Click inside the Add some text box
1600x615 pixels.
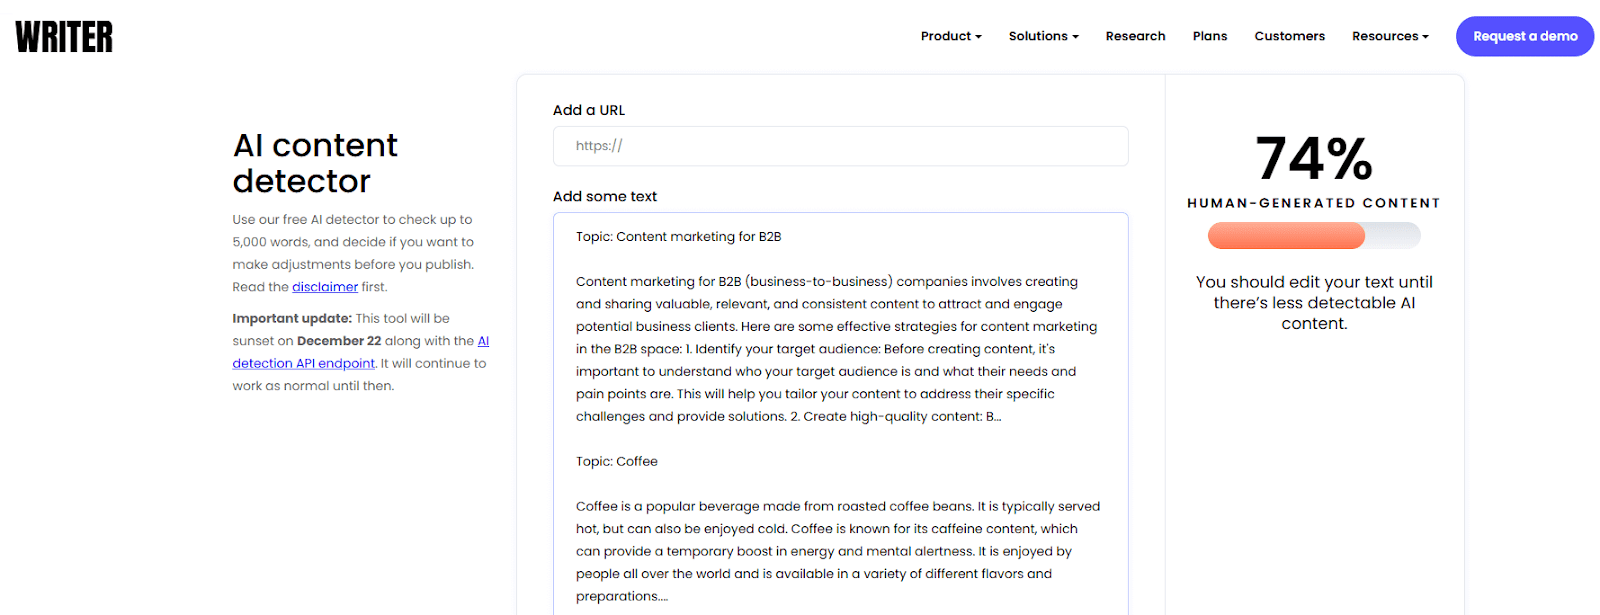[841, 400]
